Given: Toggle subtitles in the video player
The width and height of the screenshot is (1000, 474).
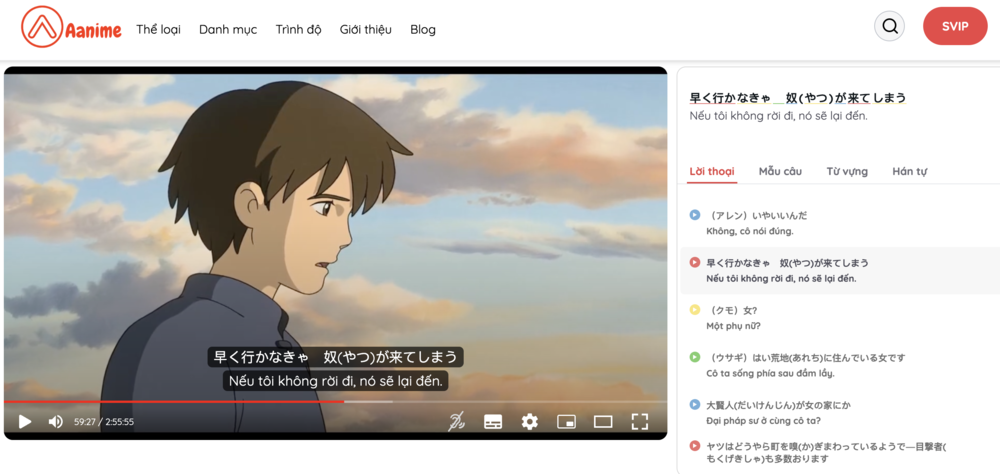Looking at the screenshot, I should [x=493, y=422].
